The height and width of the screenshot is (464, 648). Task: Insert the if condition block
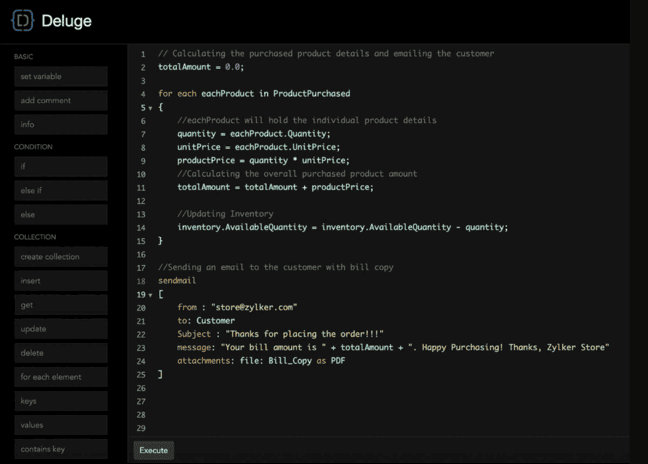coord(61,167)
